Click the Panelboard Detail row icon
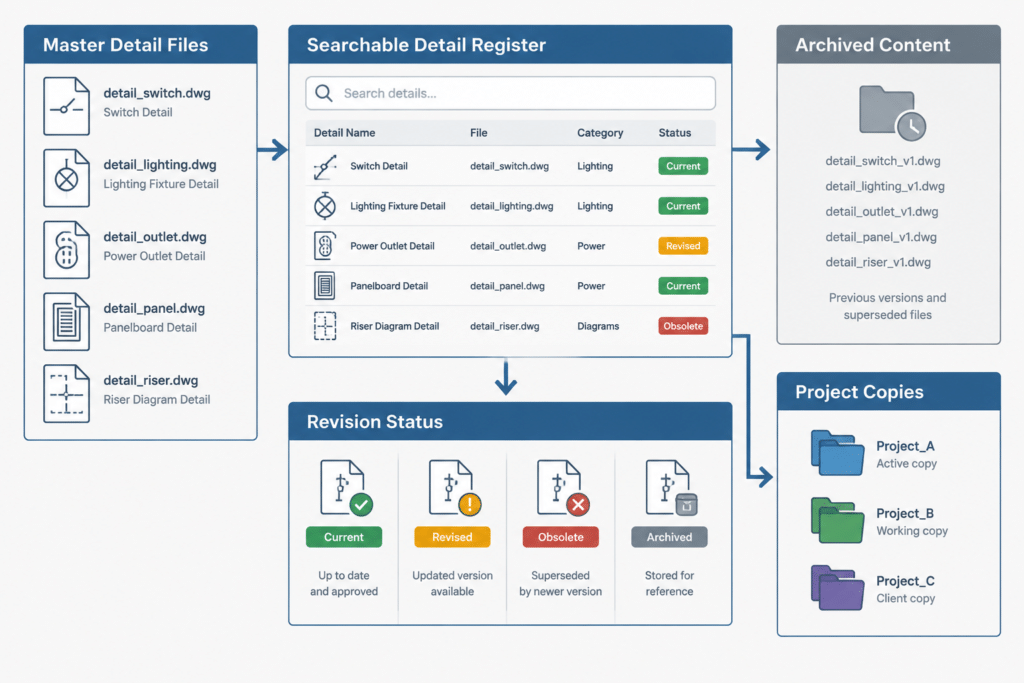 point(325,285)
